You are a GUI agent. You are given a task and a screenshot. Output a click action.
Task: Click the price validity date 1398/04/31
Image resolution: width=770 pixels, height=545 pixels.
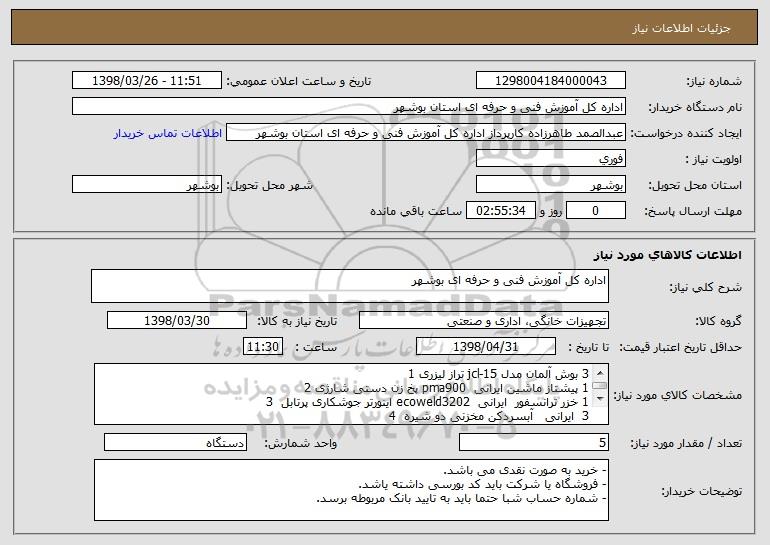[486, 346]
